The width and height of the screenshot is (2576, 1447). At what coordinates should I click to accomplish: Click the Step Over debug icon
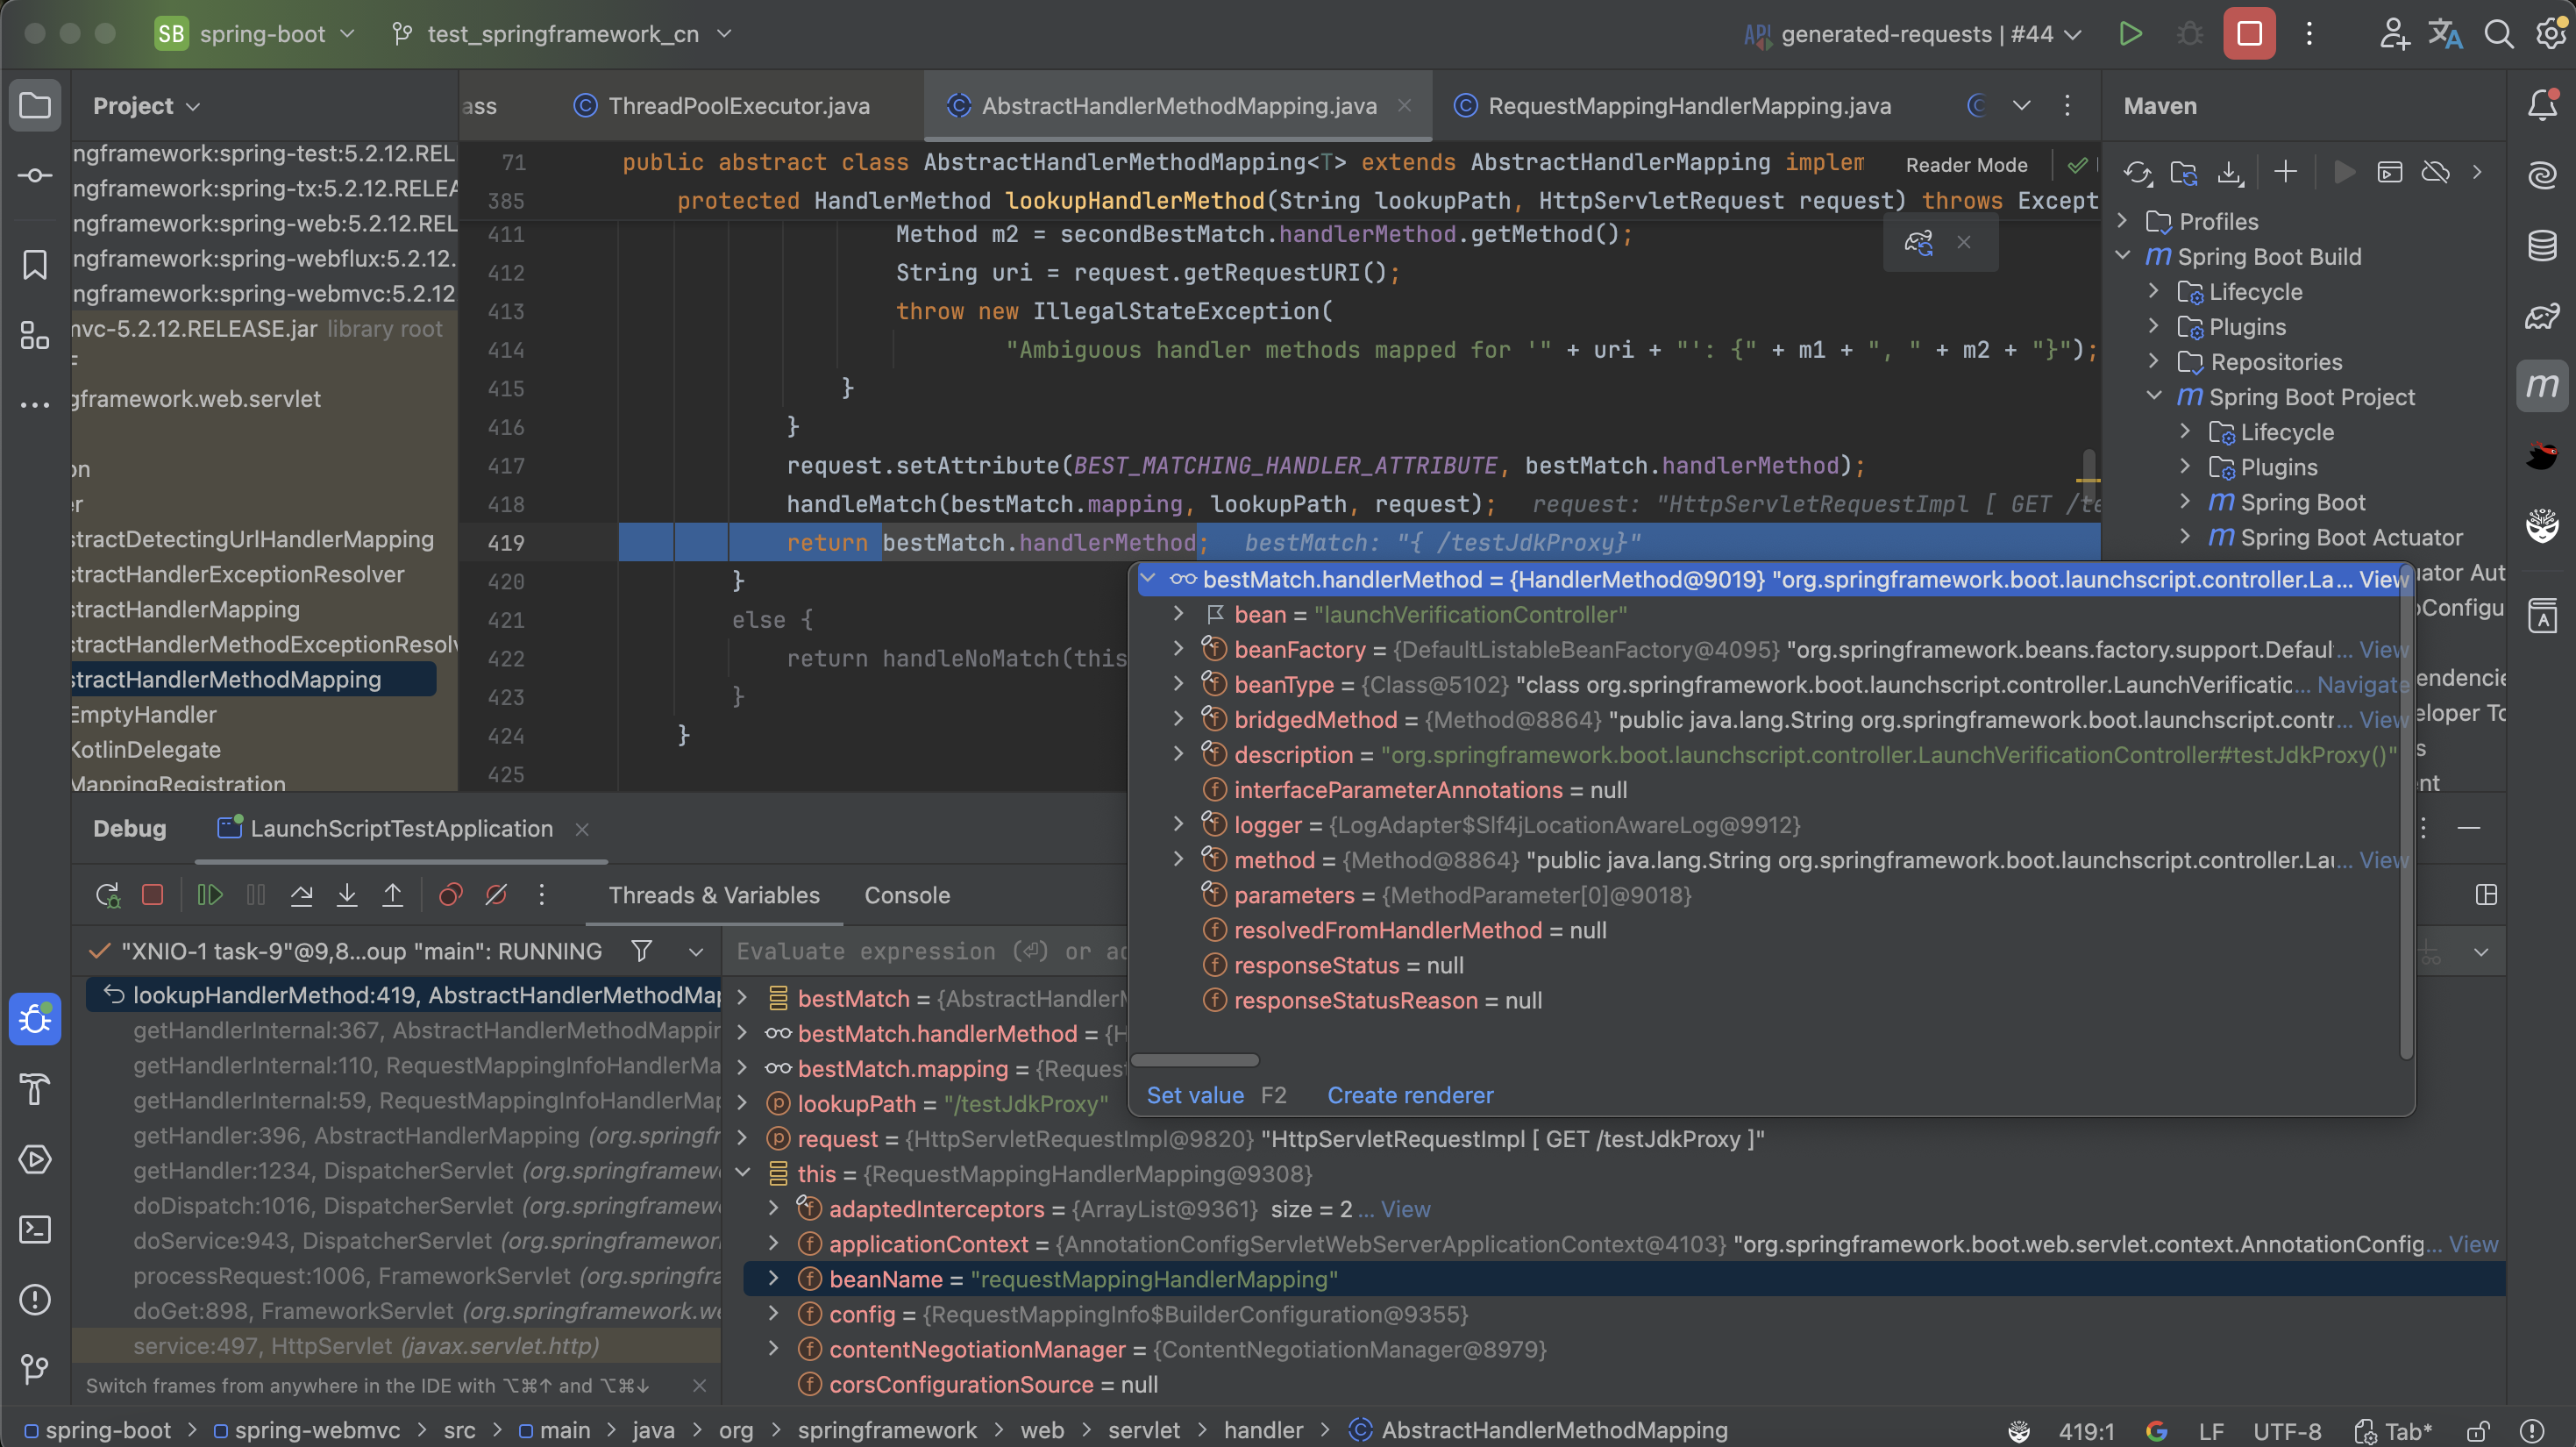(x=301, y=895)
